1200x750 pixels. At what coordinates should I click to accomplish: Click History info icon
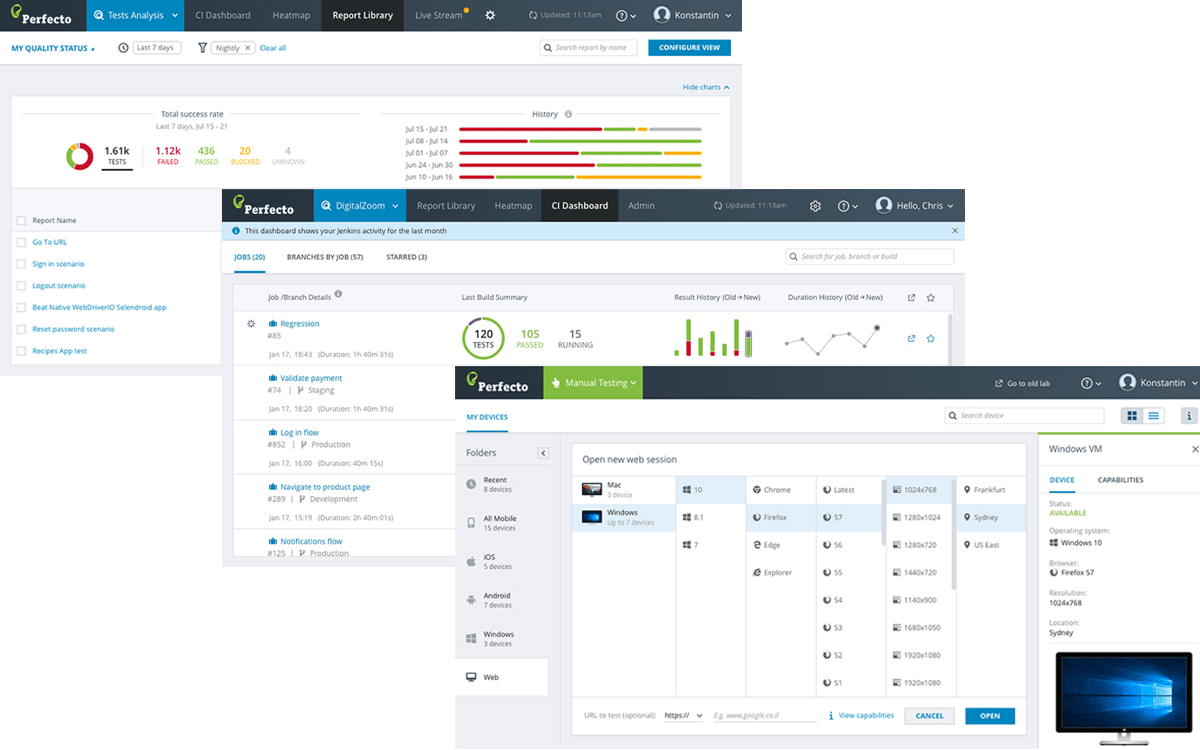pos(568,114)
